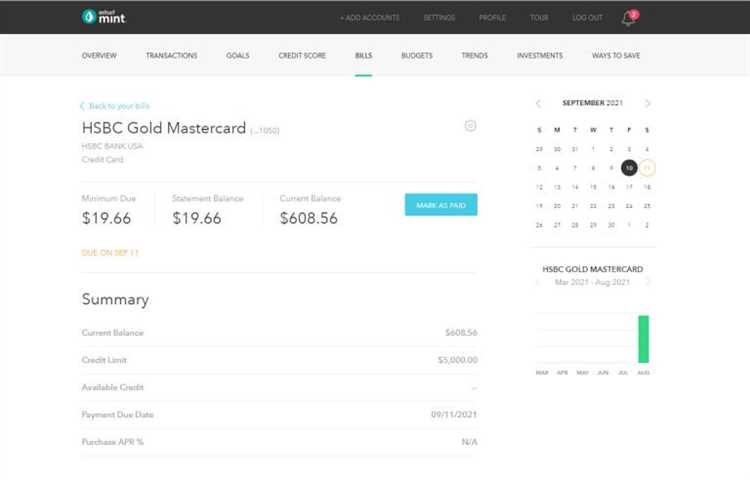Click Mar 2021 - Aug 2021 range

(x=592, y=282)
